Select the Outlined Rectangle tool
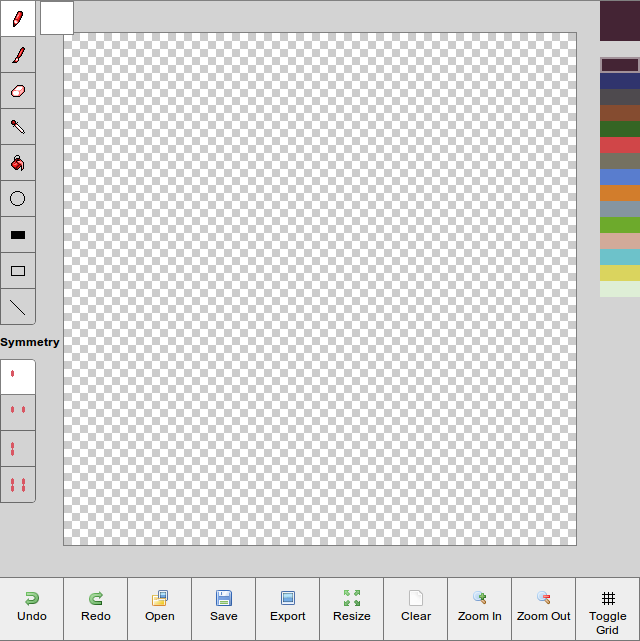Screen dimensions: 640x641 pyautogui.click(x=18, y=270)
